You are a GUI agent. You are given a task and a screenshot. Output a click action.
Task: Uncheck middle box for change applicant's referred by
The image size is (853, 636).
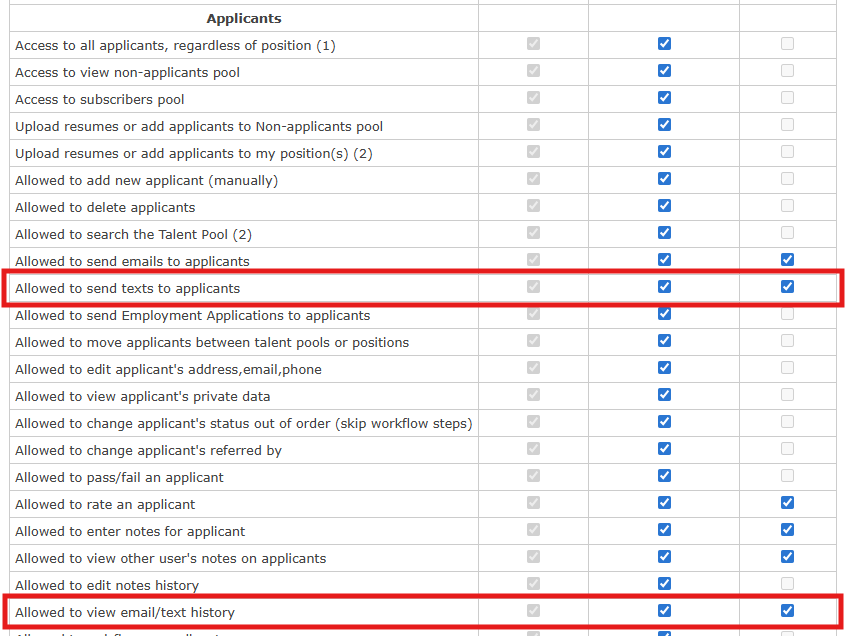(x=664, y=449)
